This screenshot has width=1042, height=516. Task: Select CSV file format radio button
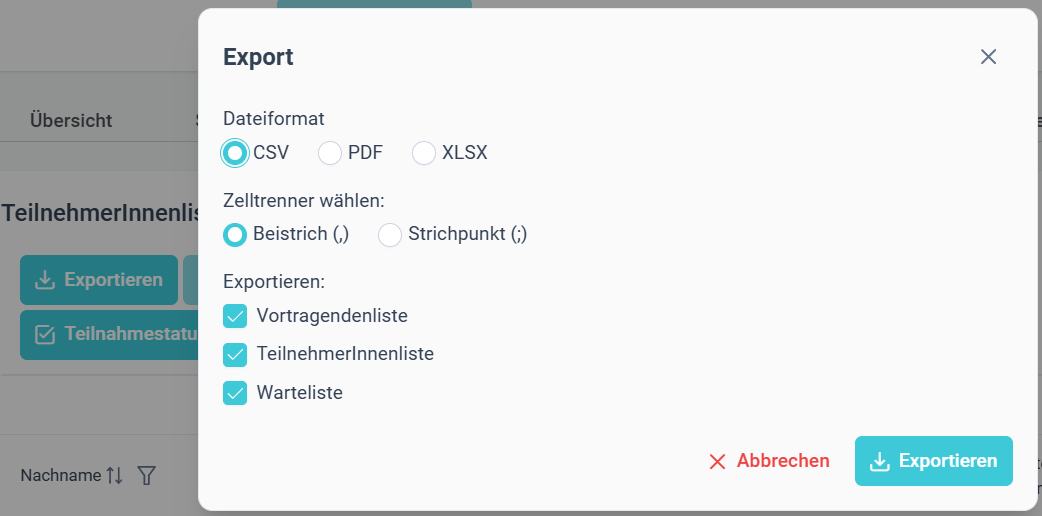235,153
